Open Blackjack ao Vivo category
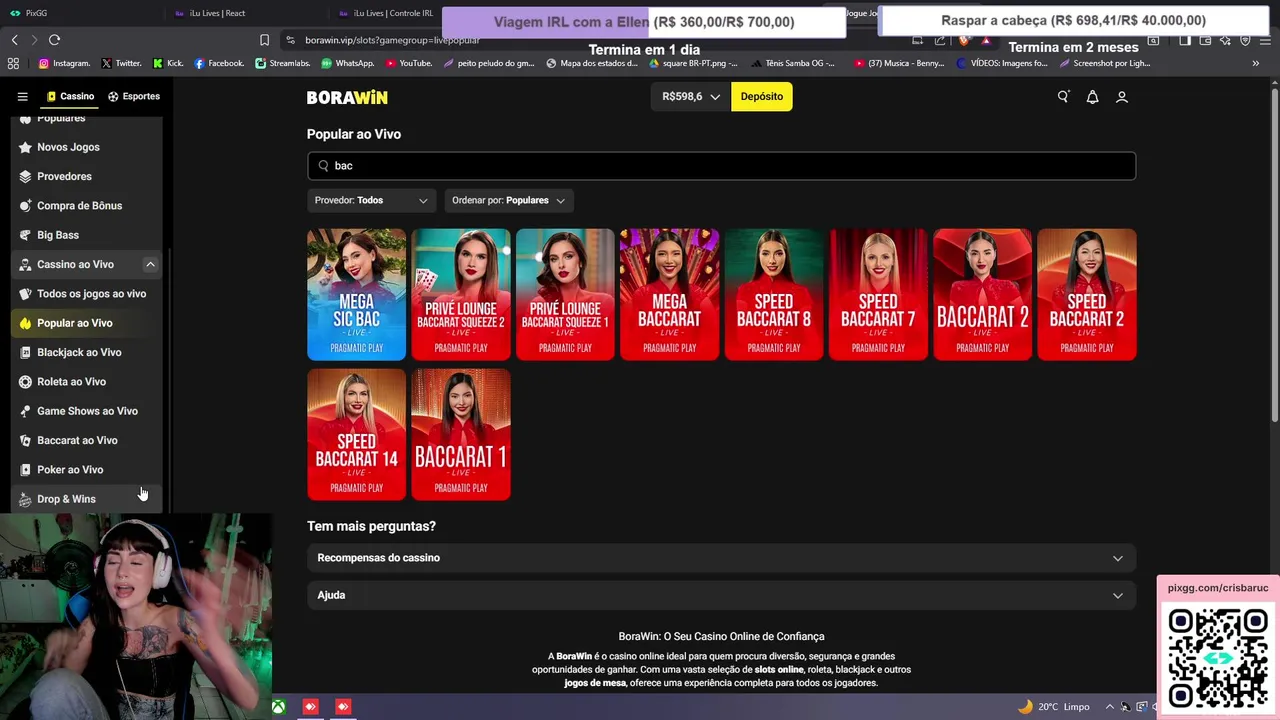The image size is (1280, 720). pos(87,352)
